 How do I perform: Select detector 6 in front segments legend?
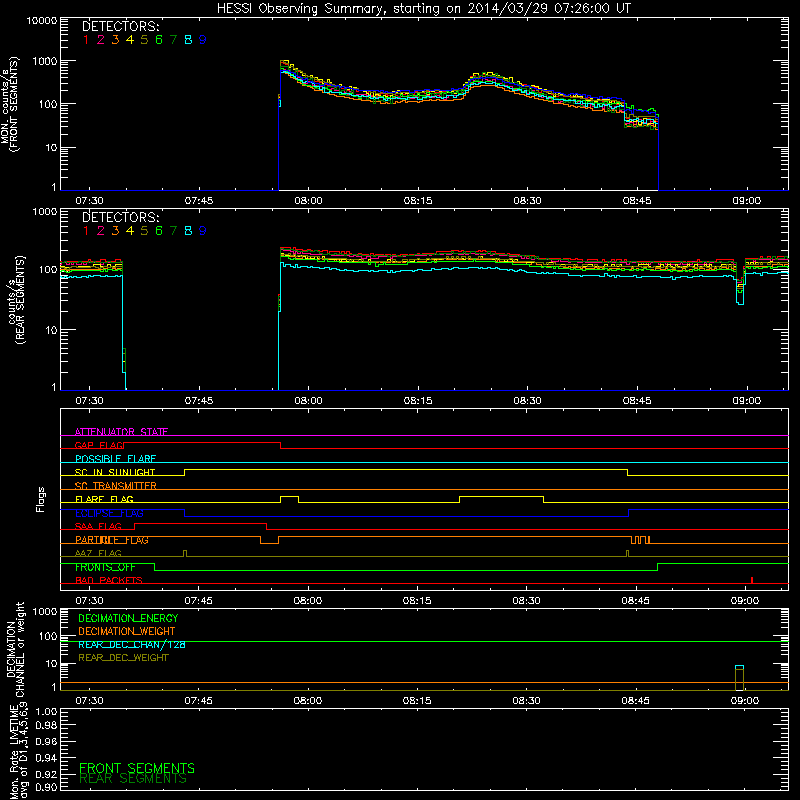159,40
